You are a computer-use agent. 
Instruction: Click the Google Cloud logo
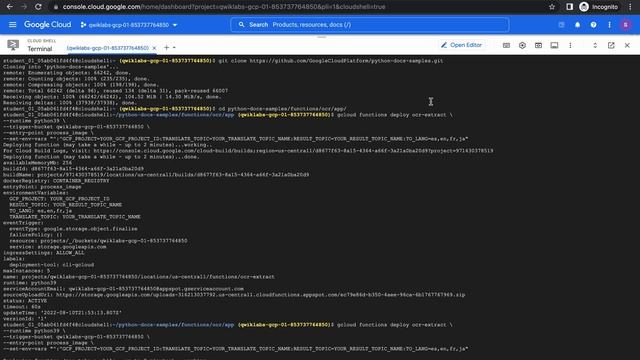coord(47,25)
